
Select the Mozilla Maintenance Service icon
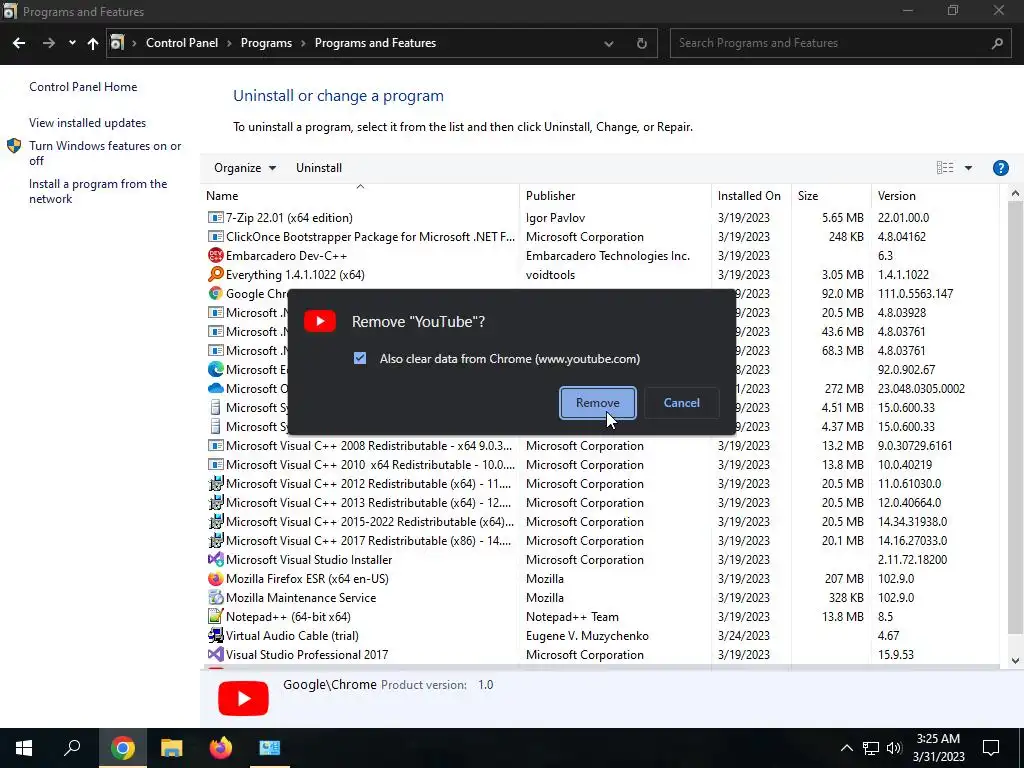[x=215, y=598]
